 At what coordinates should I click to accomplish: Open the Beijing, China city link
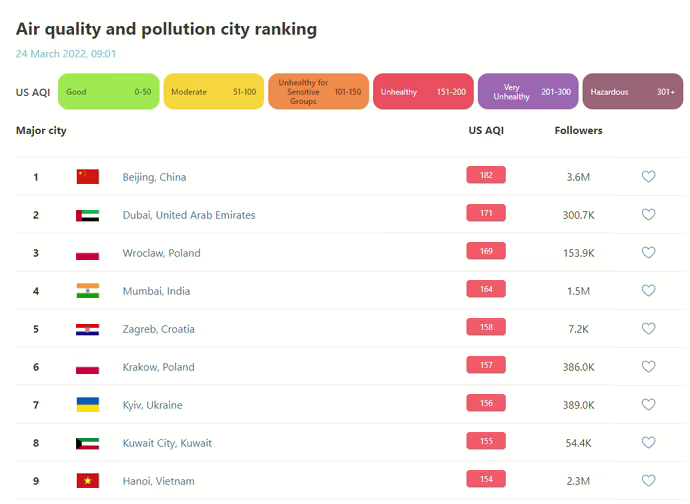point(154,177)
